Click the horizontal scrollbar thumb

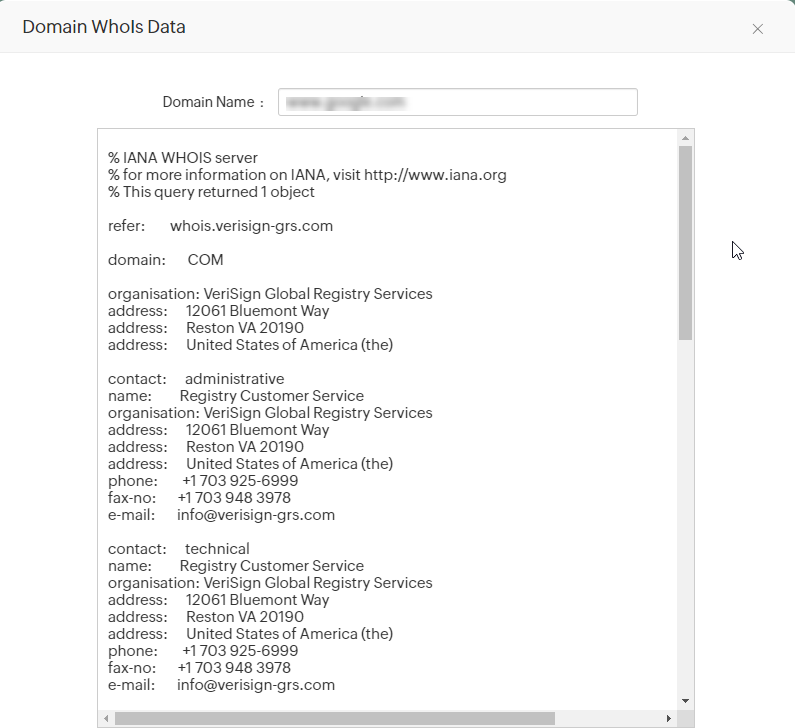335,718
